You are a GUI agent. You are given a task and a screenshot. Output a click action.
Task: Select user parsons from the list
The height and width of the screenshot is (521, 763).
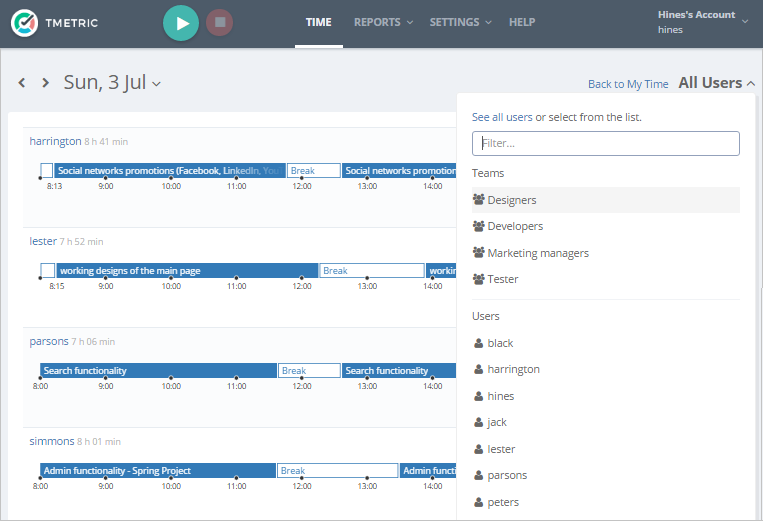pyautogui.click(x=606, y=475)
